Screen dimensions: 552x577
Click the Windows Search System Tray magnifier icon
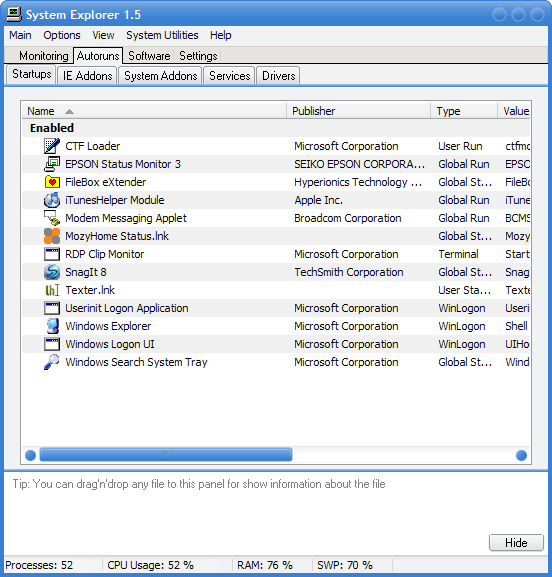[x=52, y=362]
